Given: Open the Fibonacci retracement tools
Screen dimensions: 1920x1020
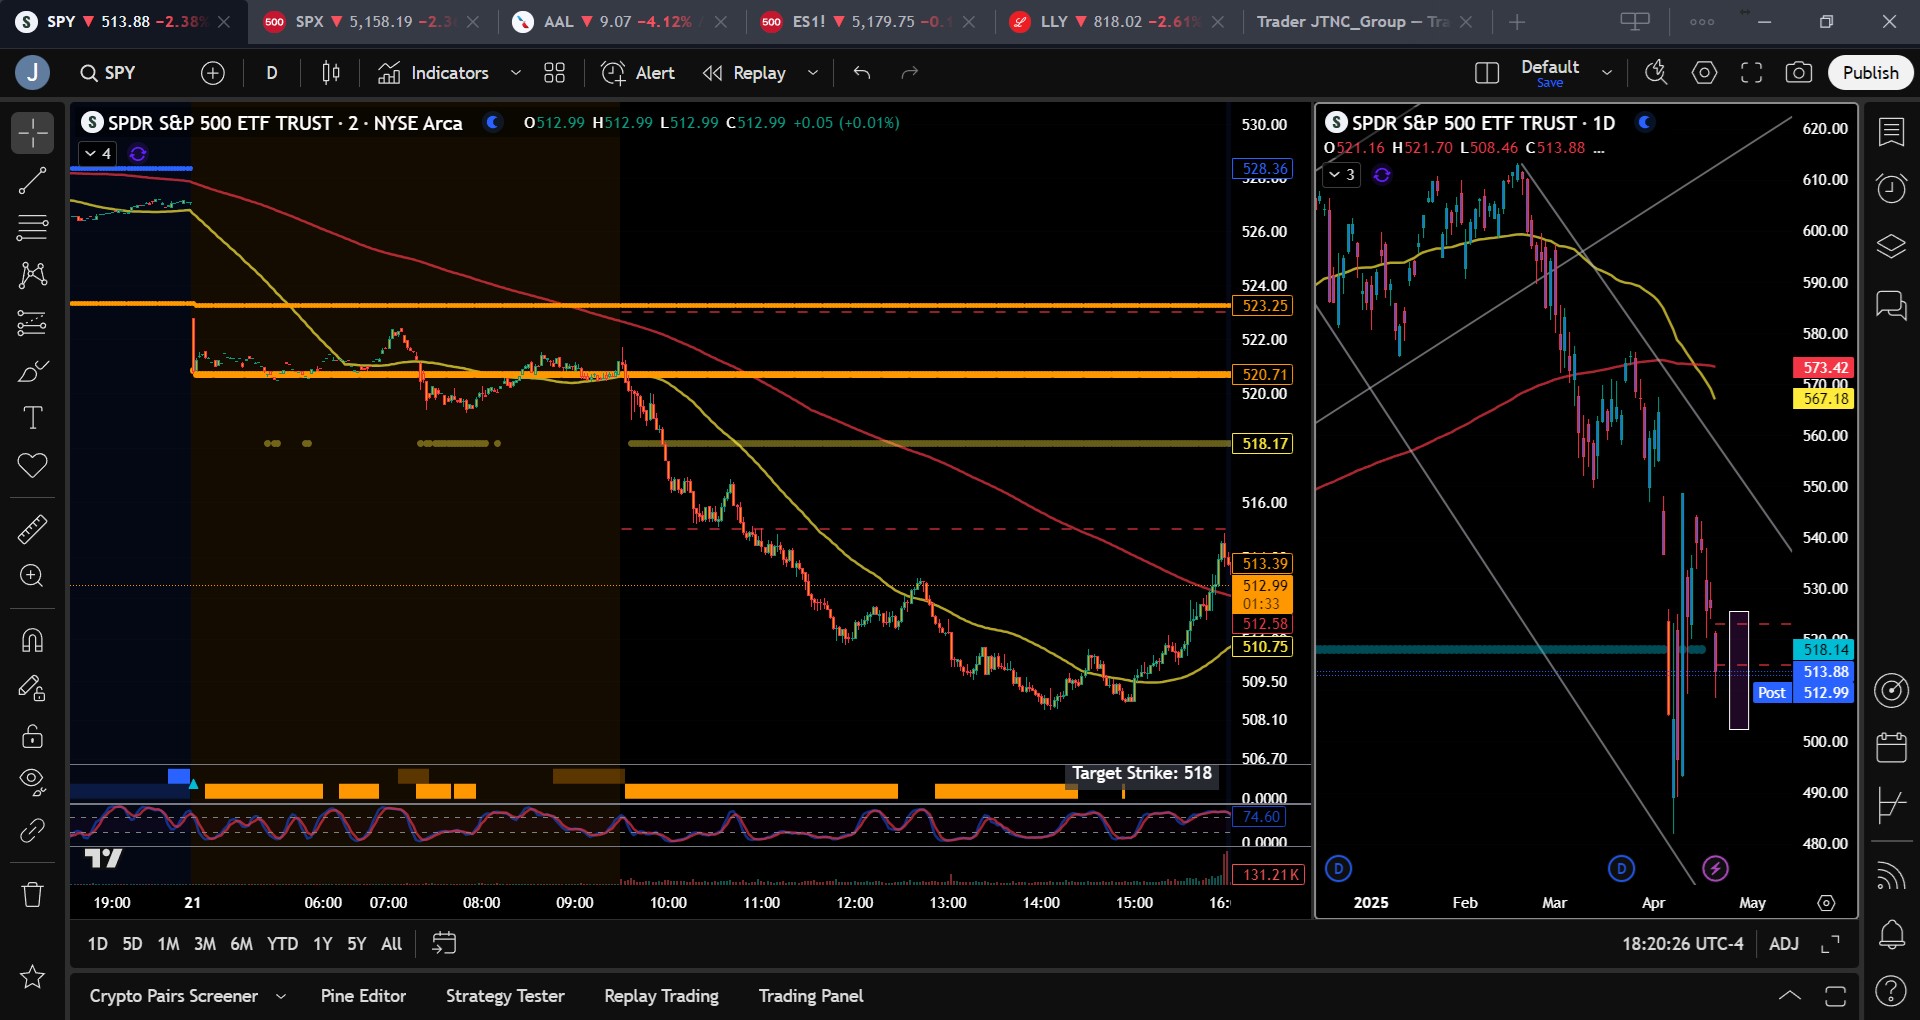Looking at the screenshot, I should click(32, 227).
